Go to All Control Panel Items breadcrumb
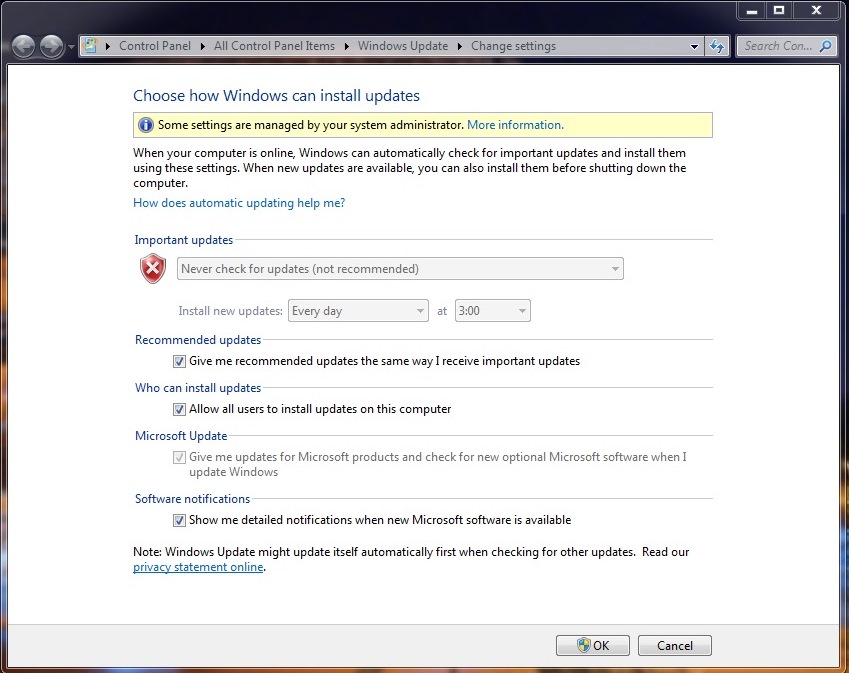 coord(275,46)
